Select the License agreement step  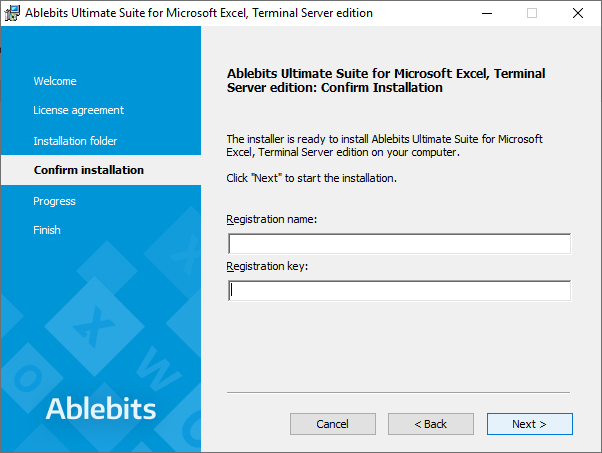78,110
